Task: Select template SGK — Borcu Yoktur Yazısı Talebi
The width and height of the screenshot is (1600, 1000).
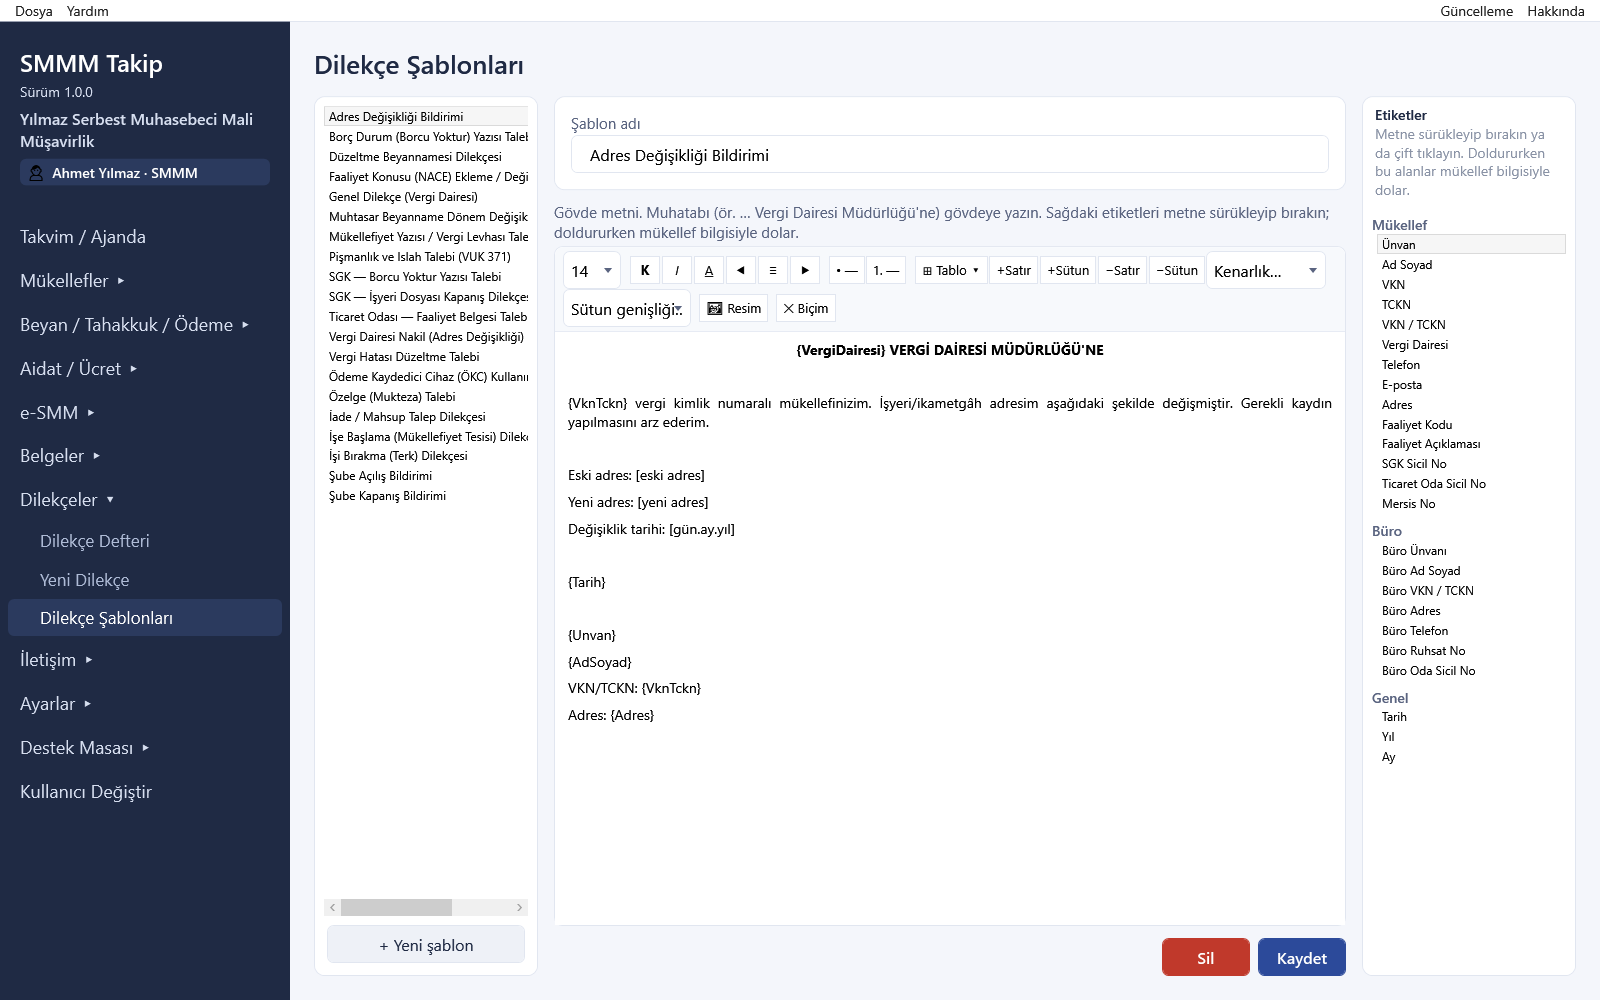Action: click(x=426, y=277)
